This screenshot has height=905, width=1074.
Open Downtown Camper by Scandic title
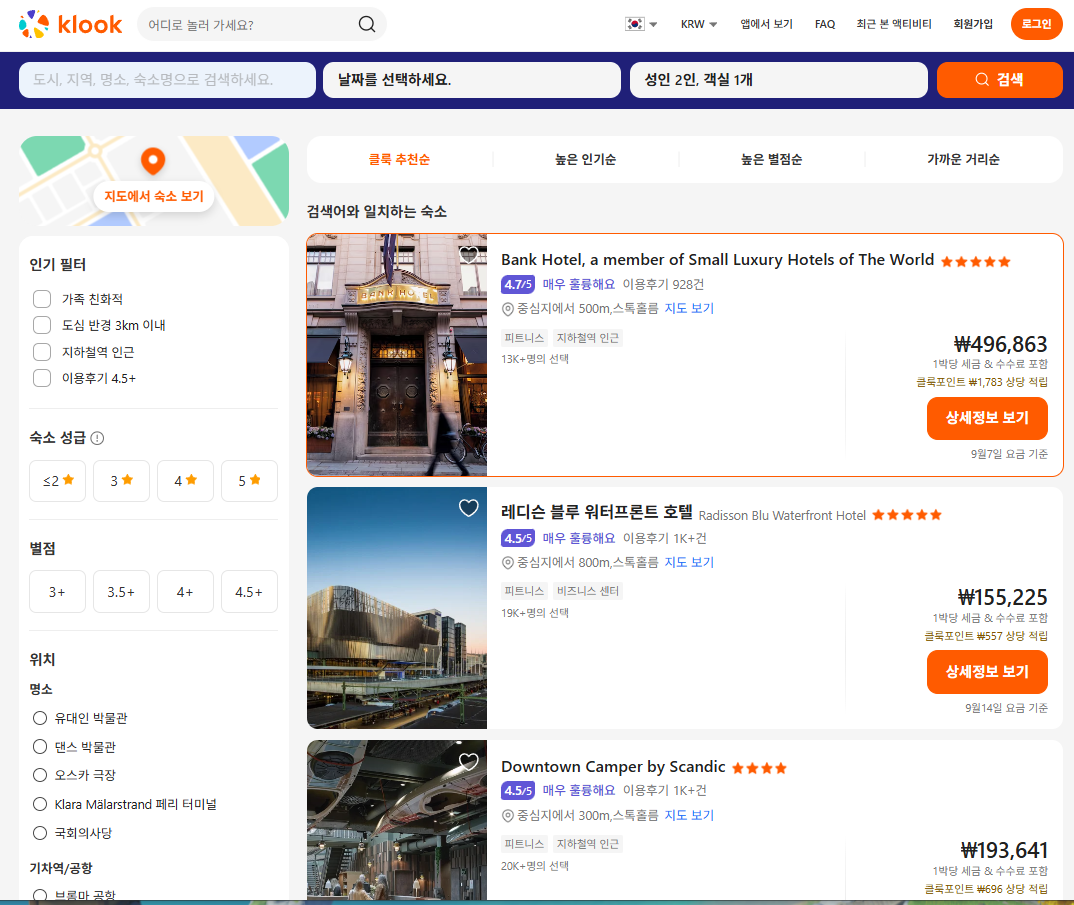613,767
